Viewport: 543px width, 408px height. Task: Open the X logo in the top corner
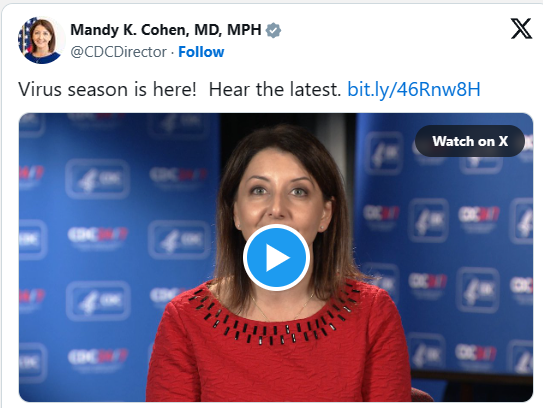coord(521,29)
